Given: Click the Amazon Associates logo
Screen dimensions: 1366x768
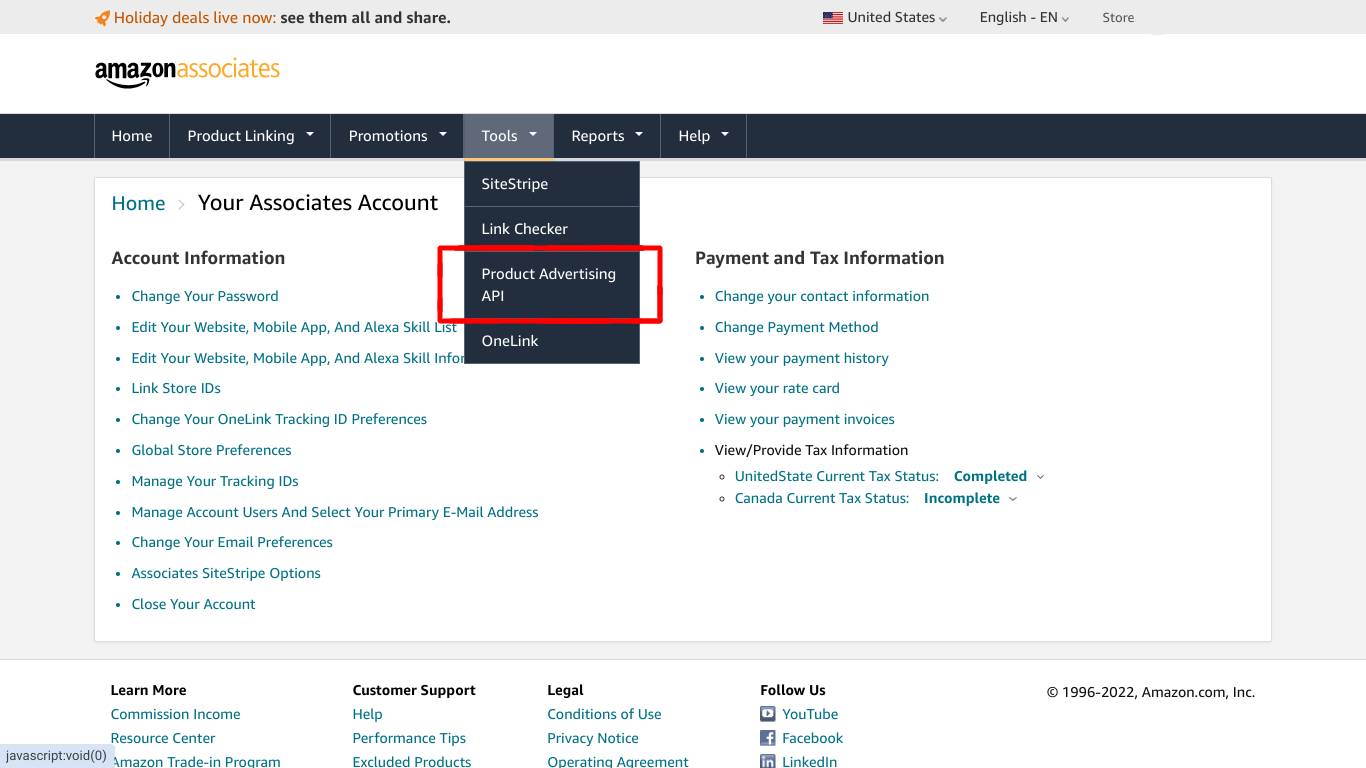Looking at the screenshot, I should pyautogui.click(x=186, y=70).
